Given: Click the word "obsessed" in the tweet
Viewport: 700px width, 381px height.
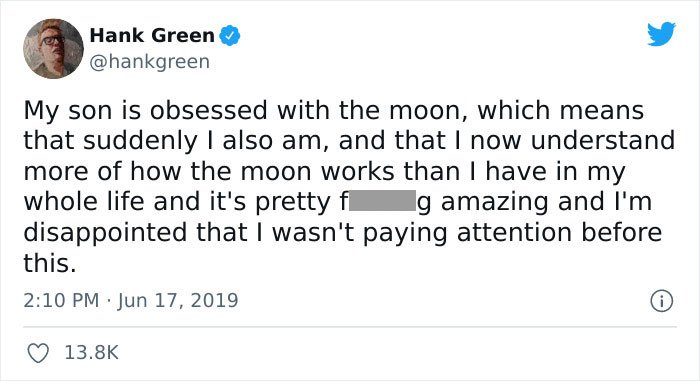Looking at the screenshot, I should tap(208, 110).
